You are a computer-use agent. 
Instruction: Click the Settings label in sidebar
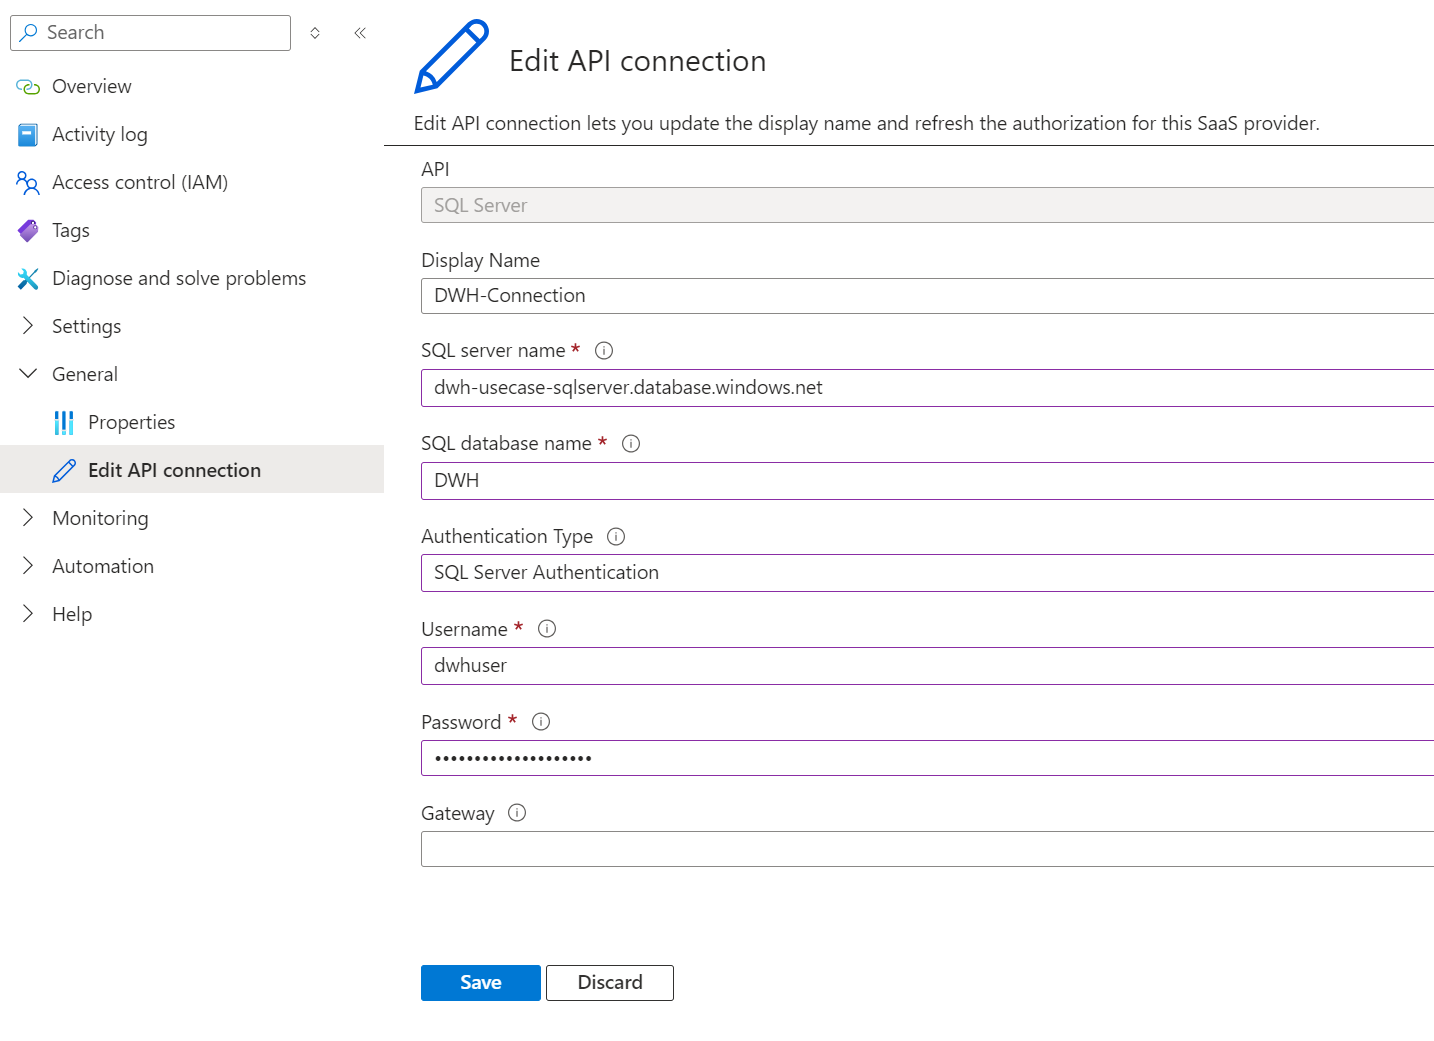pos(87,327)
